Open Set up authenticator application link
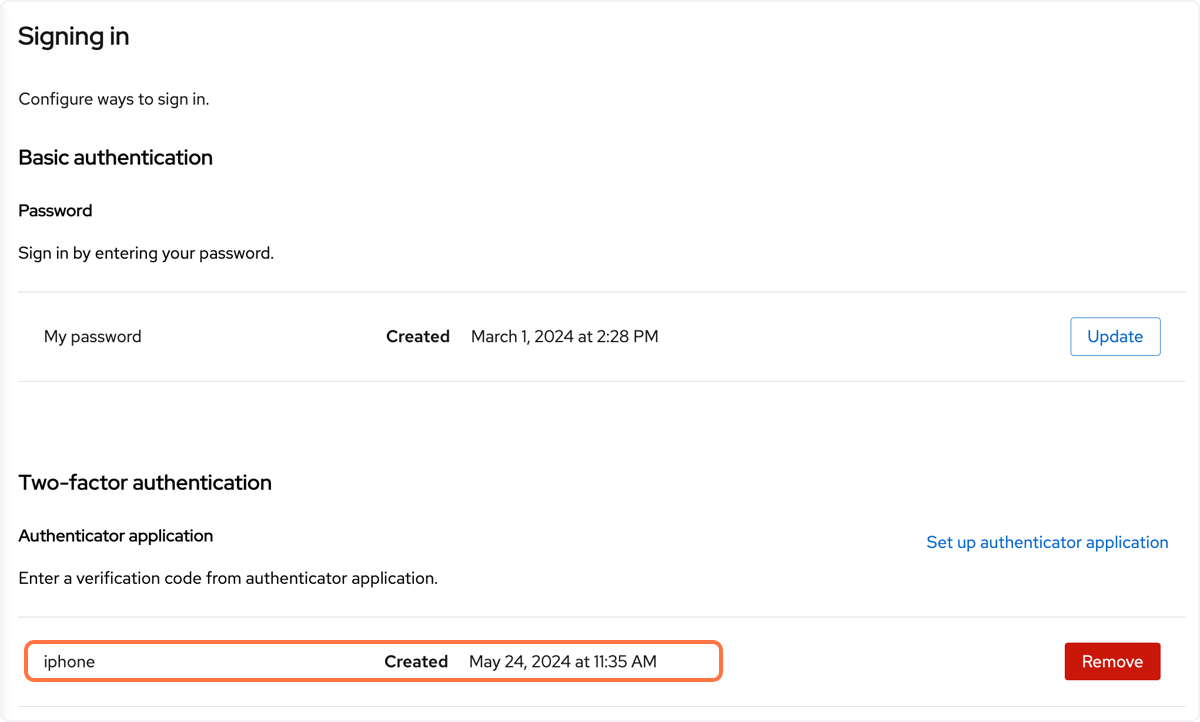This screenshot has width=1200, height=722. point(1047,542)
